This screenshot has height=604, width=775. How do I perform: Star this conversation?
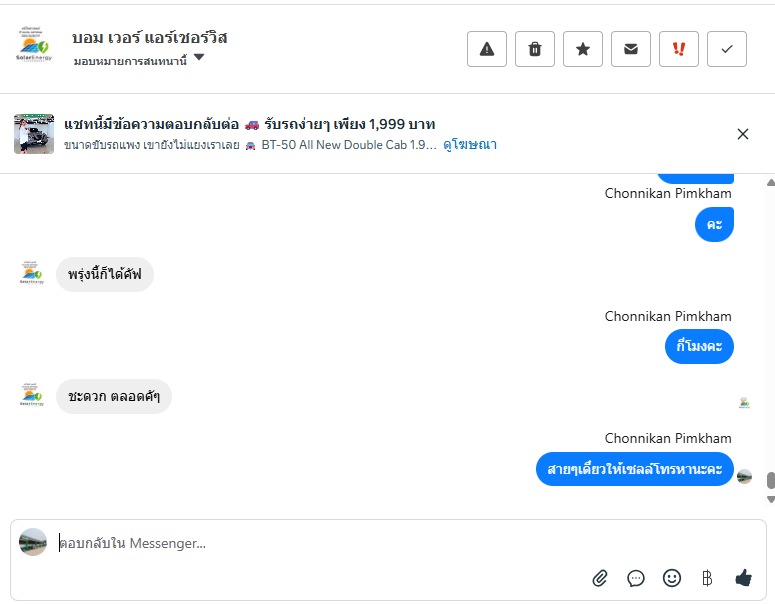coord(583,49)
